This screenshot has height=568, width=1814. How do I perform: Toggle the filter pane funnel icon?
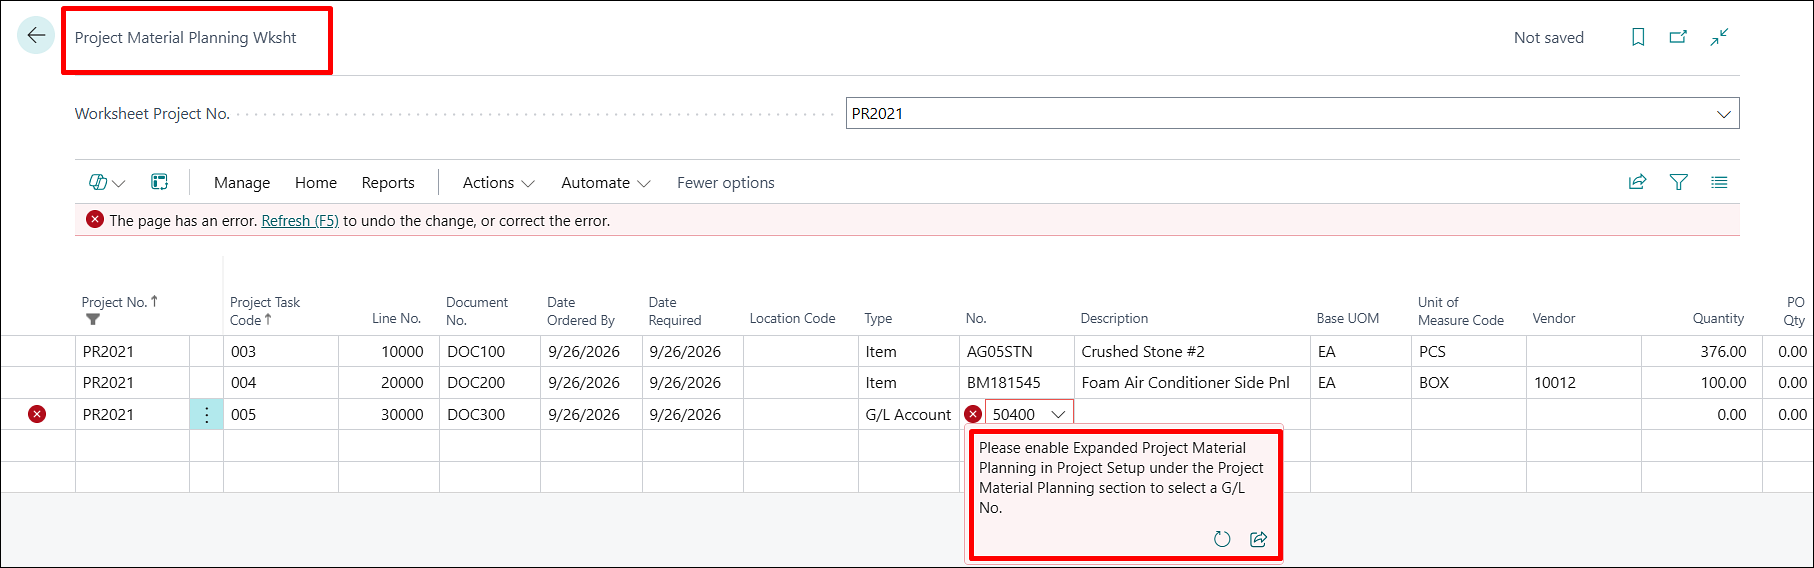(1678, 182)
